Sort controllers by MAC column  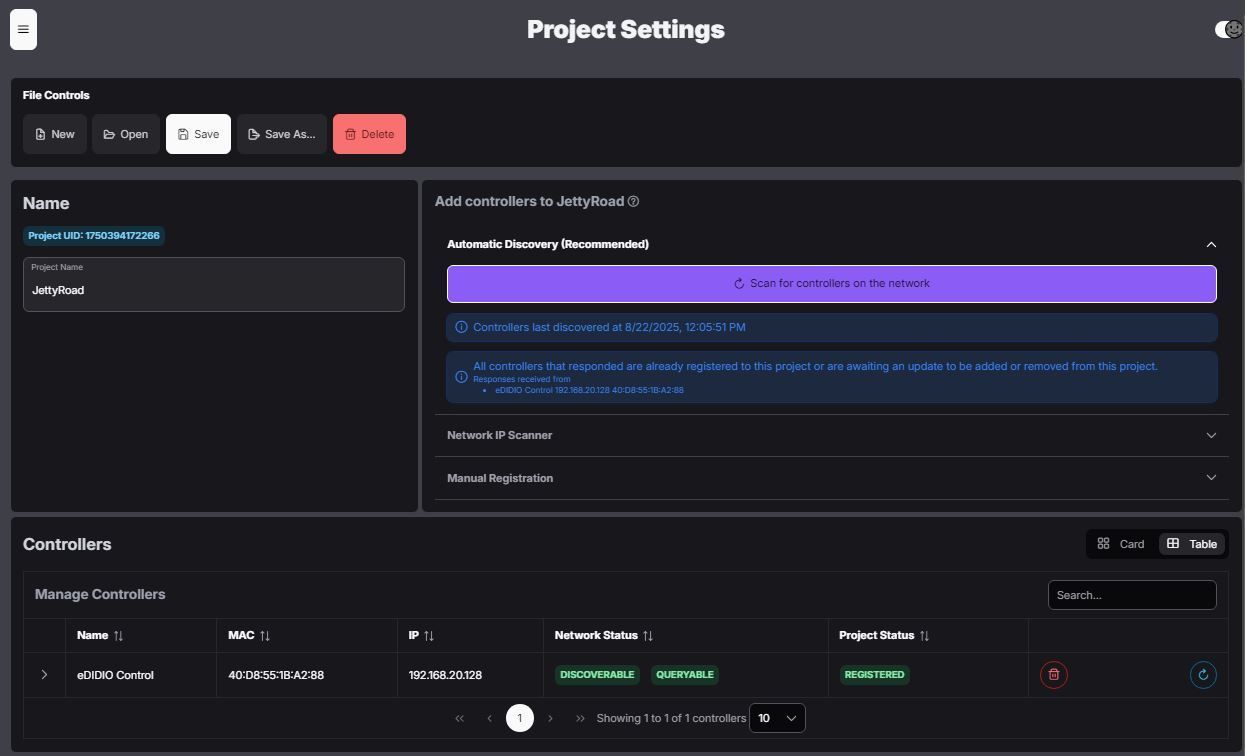pyautogui.click(x=265, y=636)
